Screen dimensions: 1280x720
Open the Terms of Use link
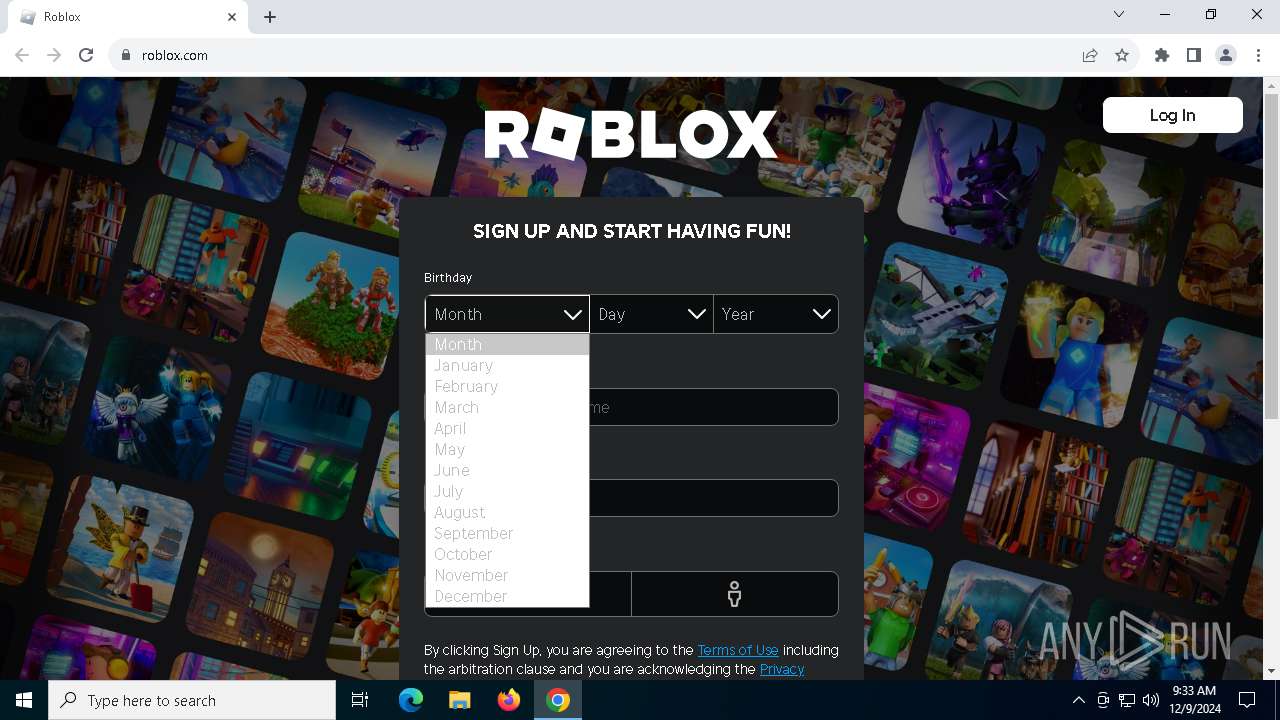[738, 650]
